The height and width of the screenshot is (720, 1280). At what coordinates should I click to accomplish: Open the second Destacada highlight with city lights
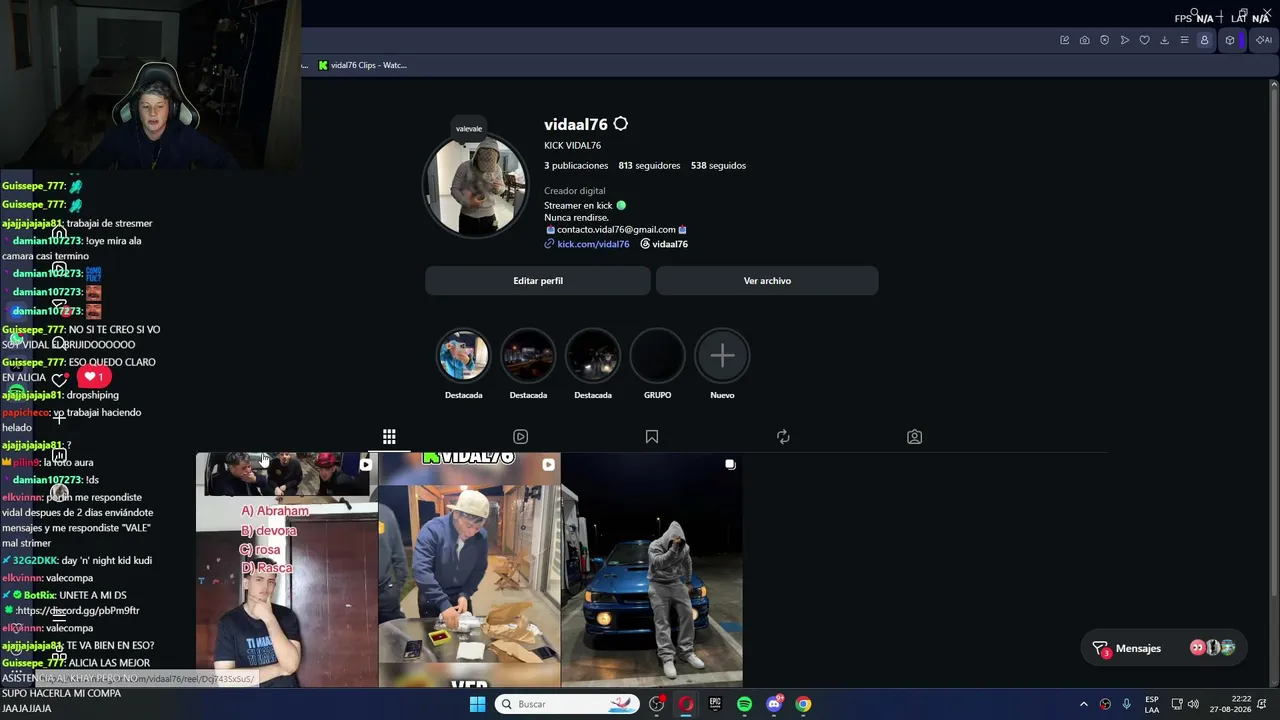click(528, 356)
